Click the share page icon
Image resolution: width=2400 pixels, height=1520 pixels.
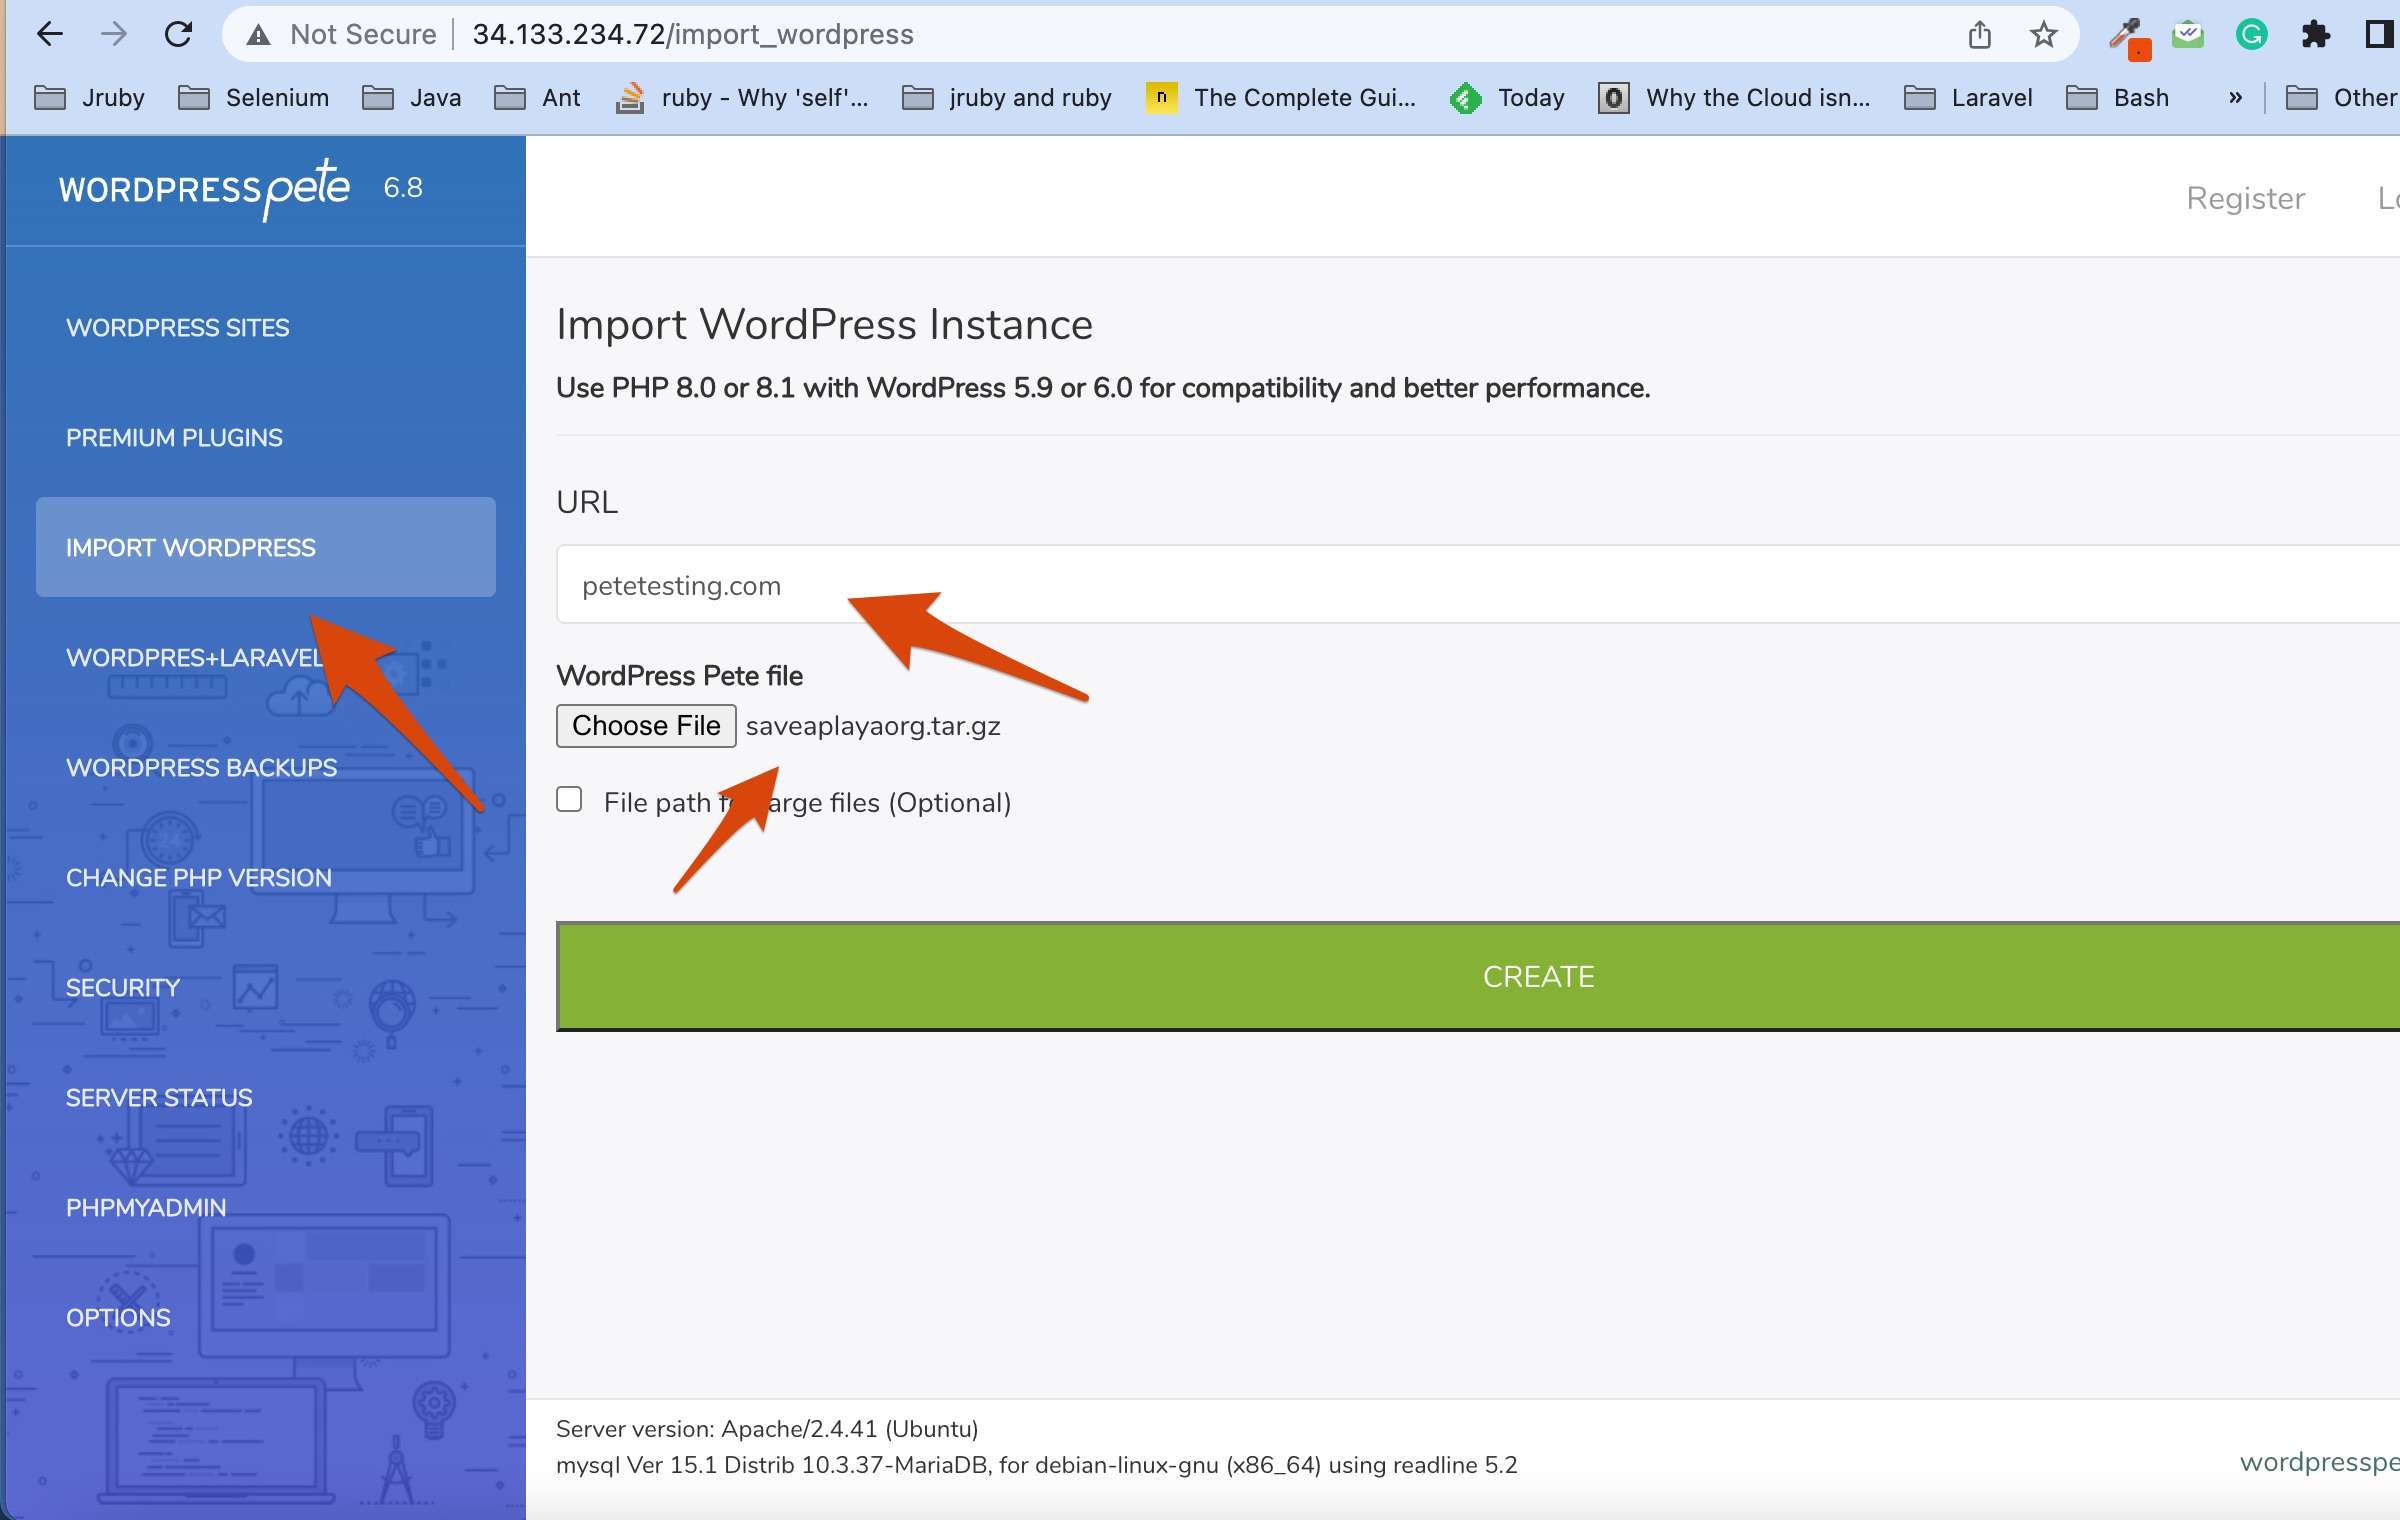(1979, 35)
